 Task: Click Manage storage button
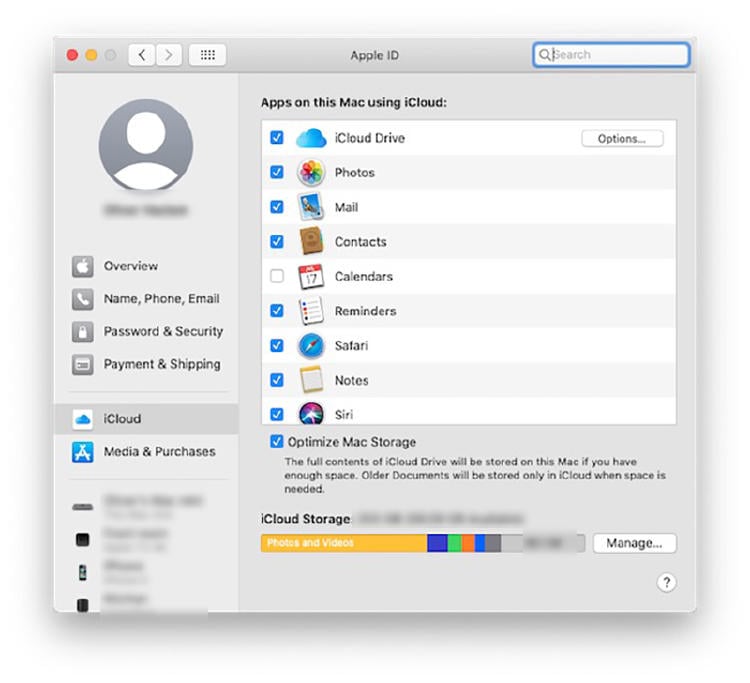click(x=634, y=543)
